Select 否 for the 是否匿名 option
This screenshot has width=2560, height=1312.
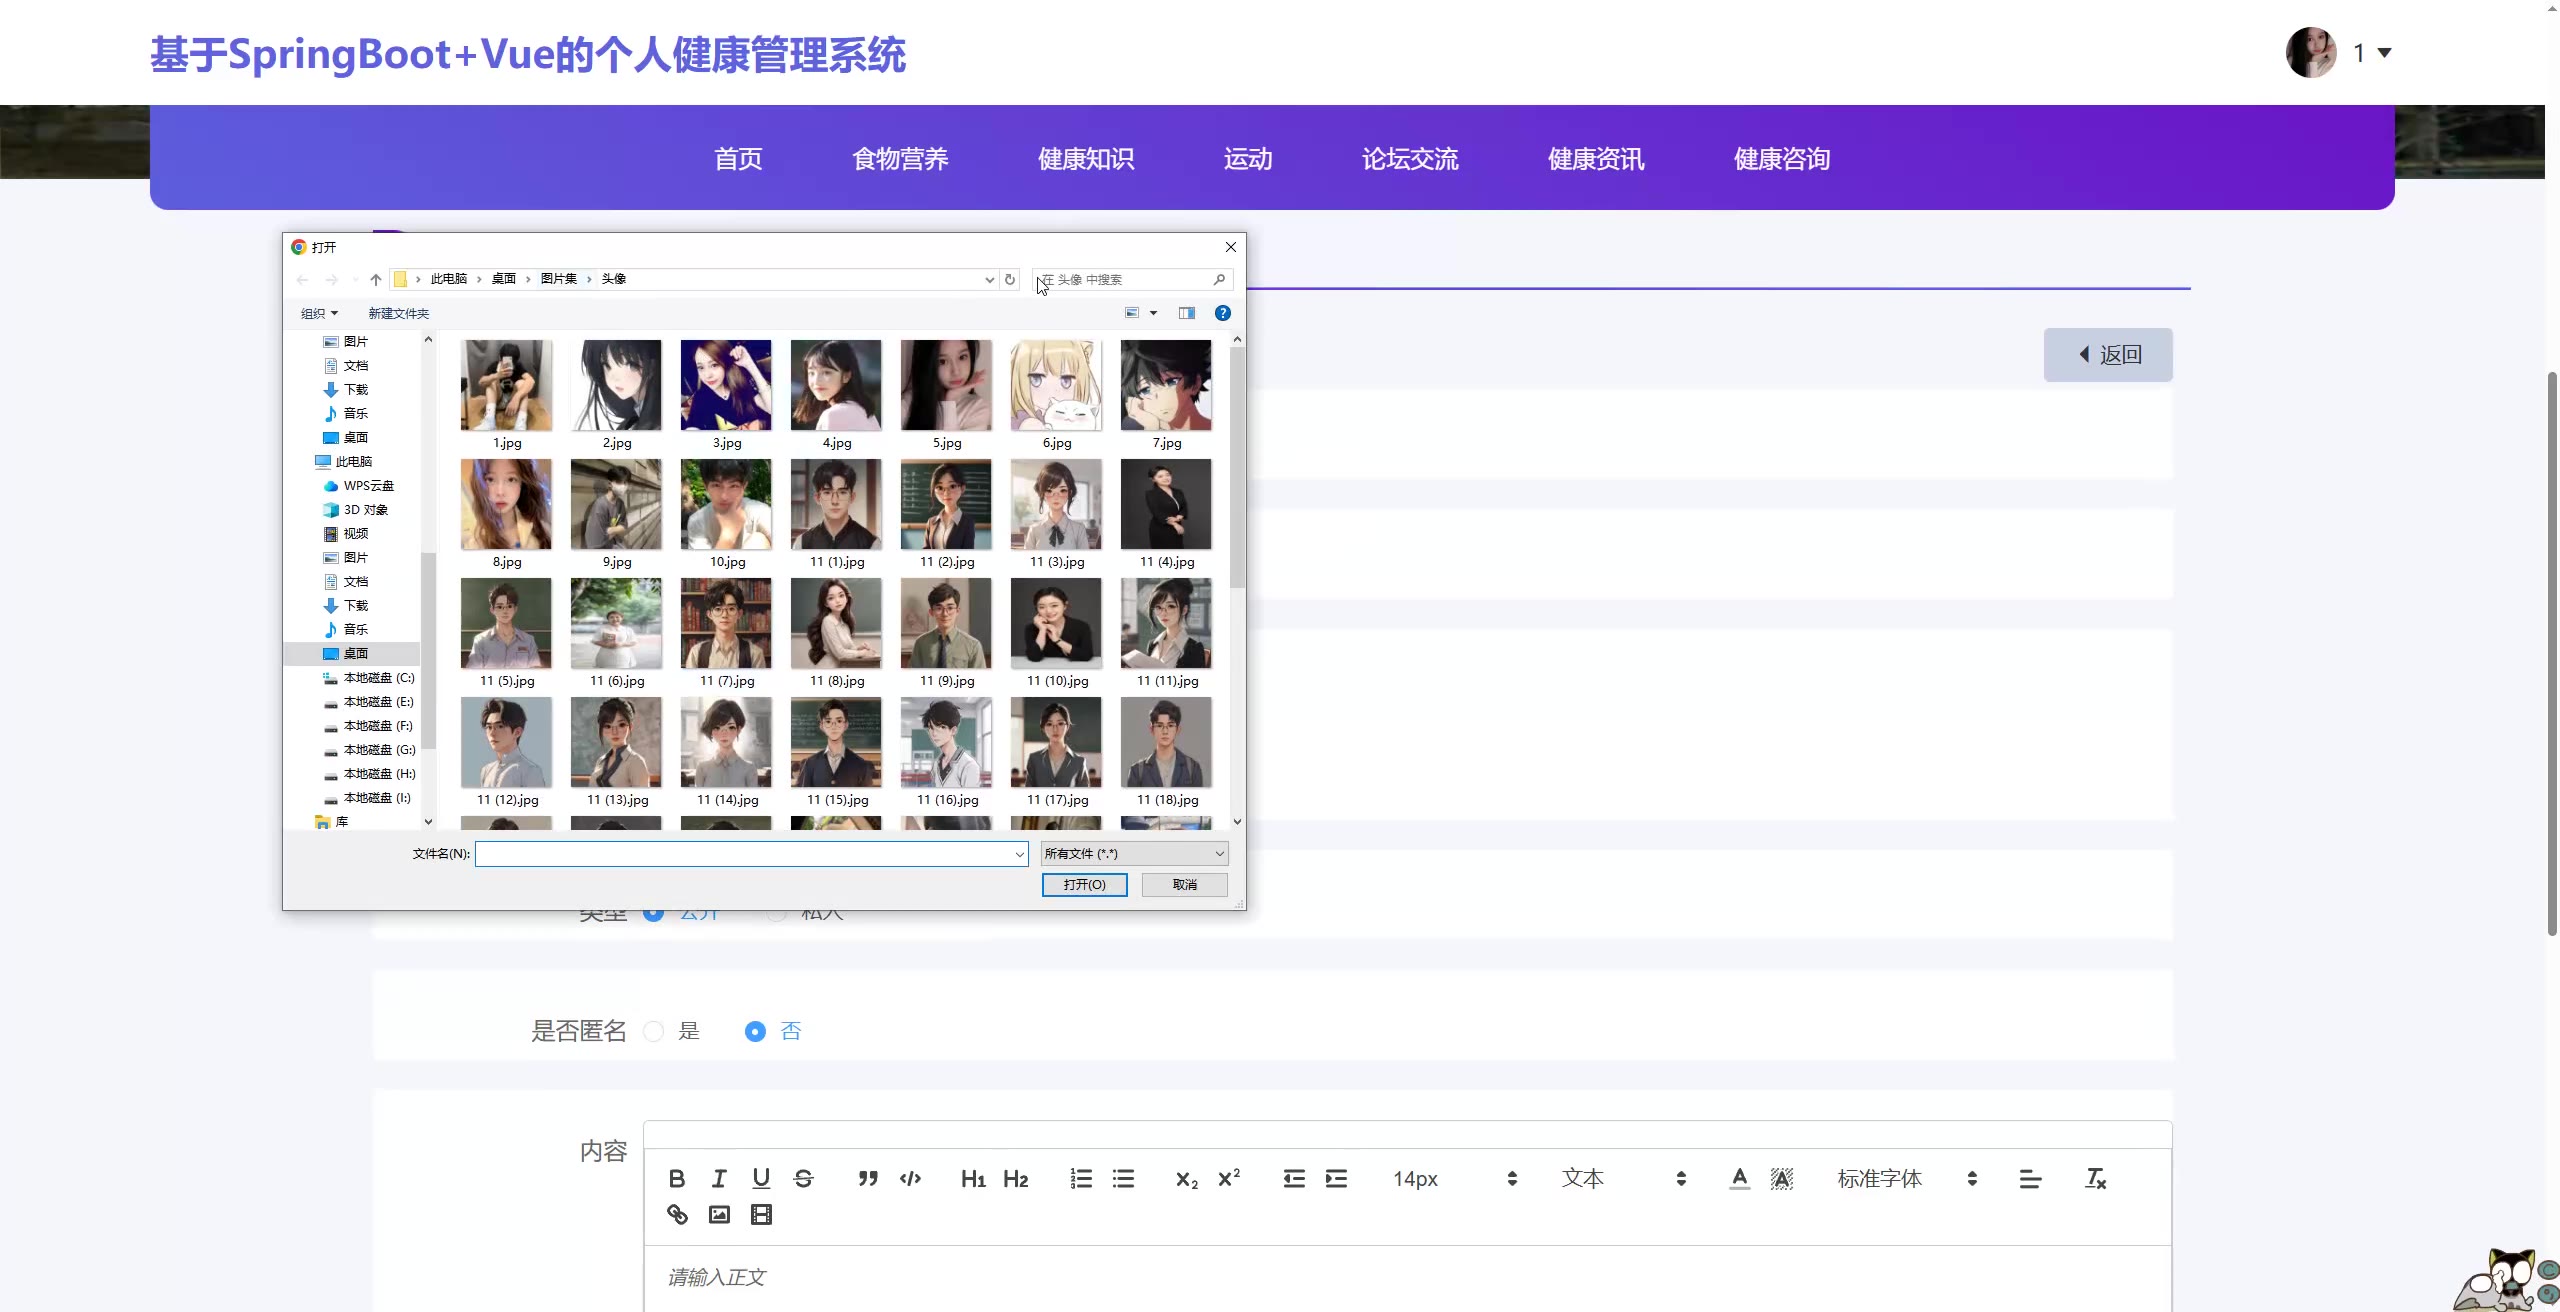pyautogui.click(x=756, y=1031)
